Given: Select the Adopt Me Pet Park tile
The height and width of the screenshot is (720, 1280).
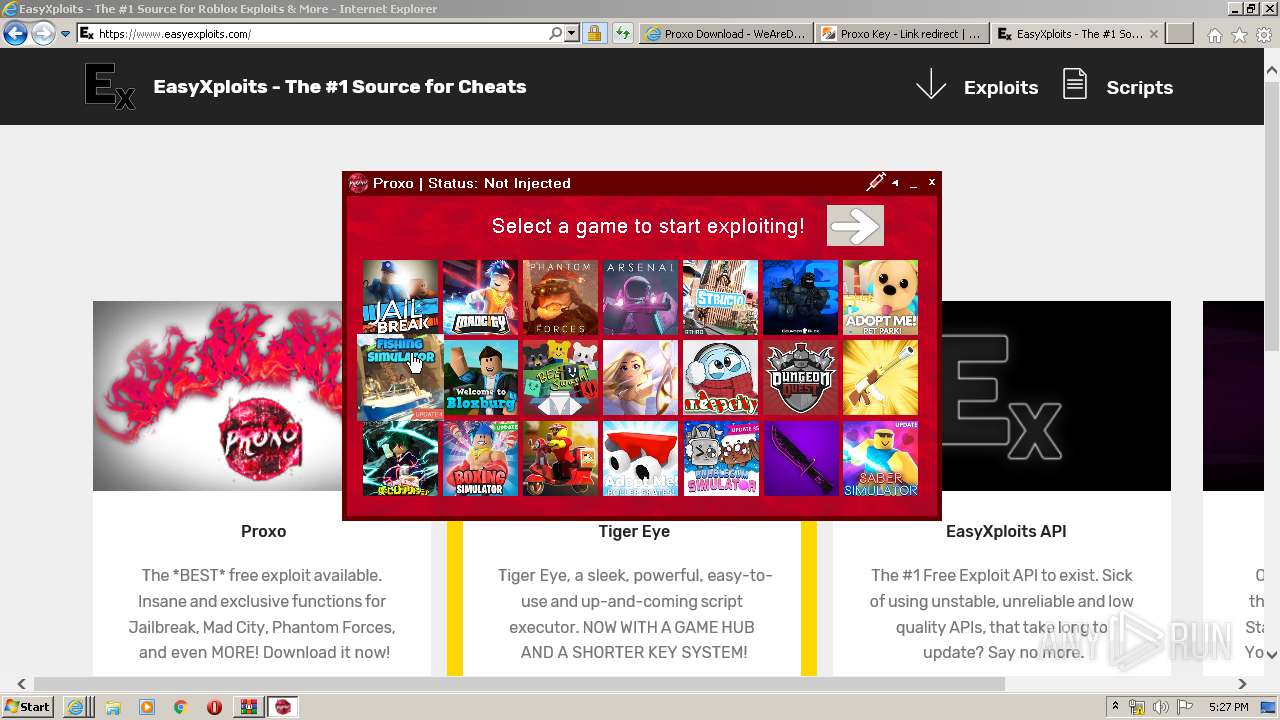Looking at the screenshot, I should pyautogui.click(x=880, y=297).
